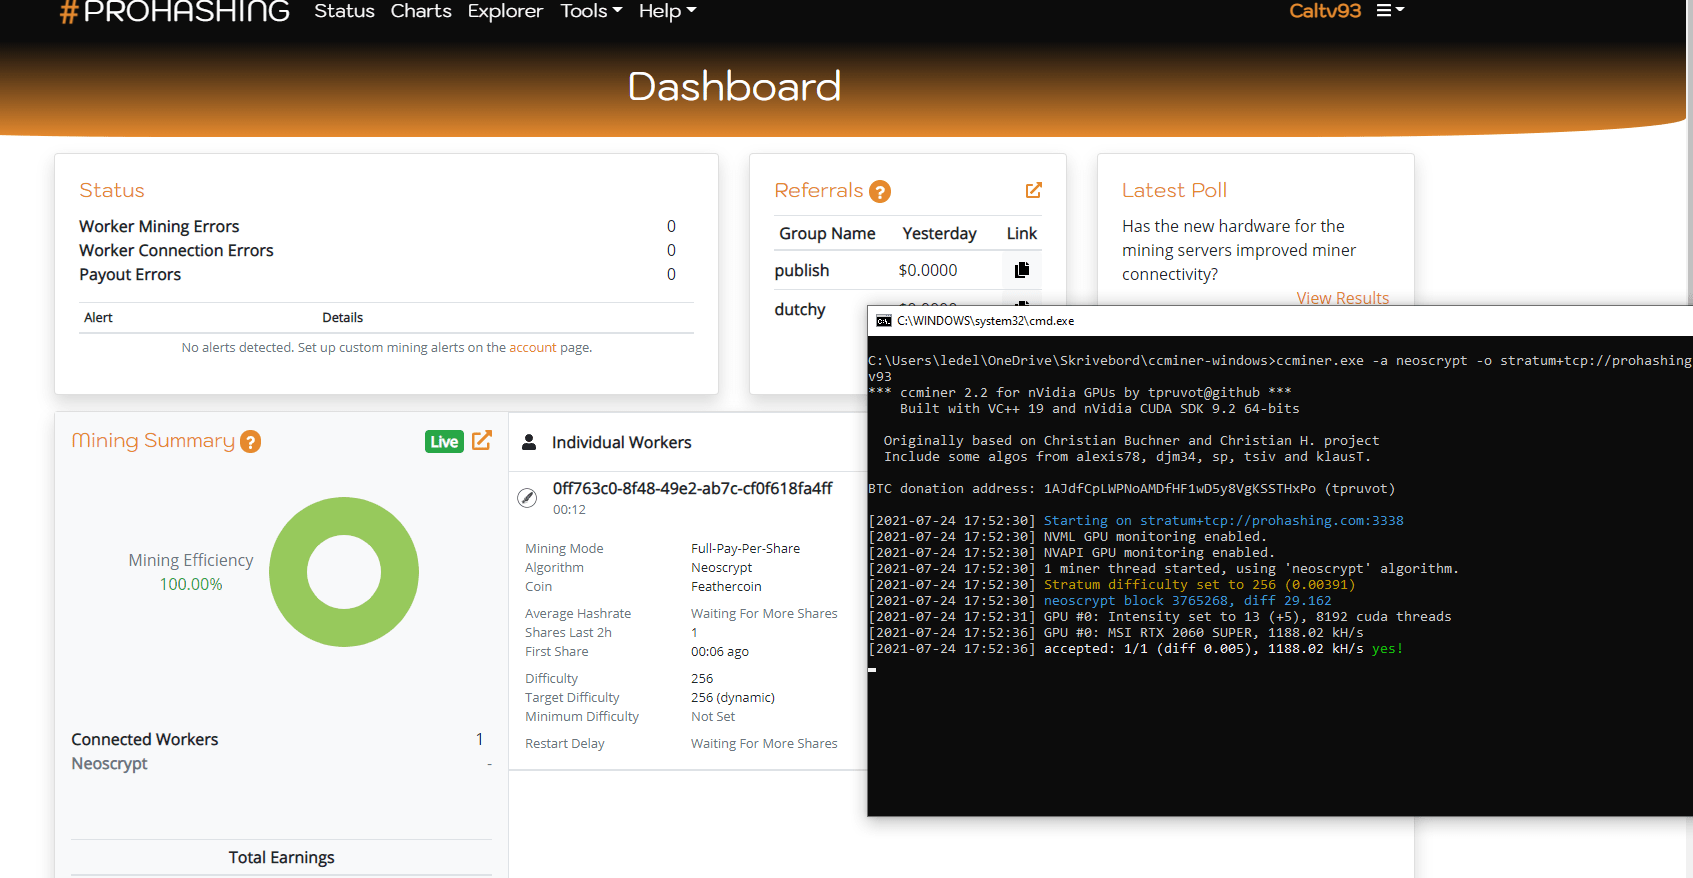Open the Charts nav item
1693x878 pixels.
coord(421,11)
